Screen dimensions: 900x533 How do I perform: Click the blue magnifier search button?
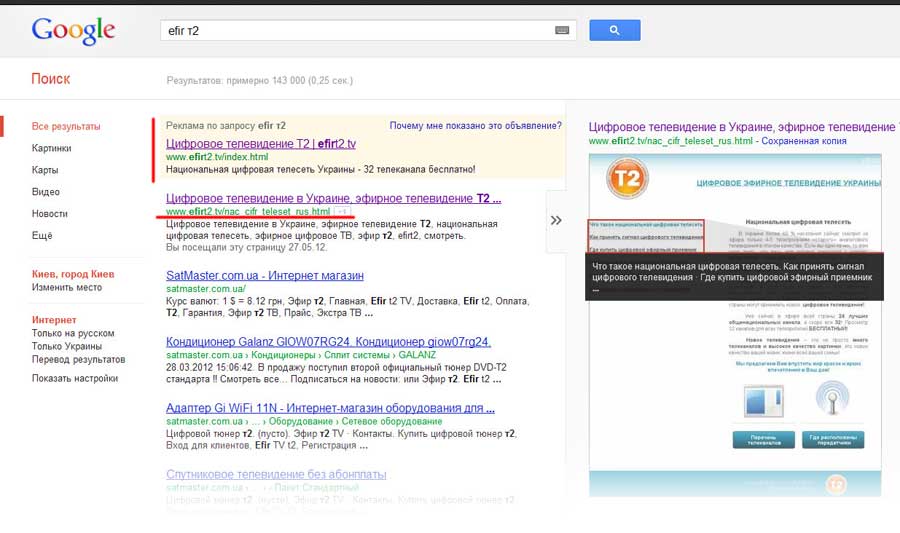pos(615,30)
